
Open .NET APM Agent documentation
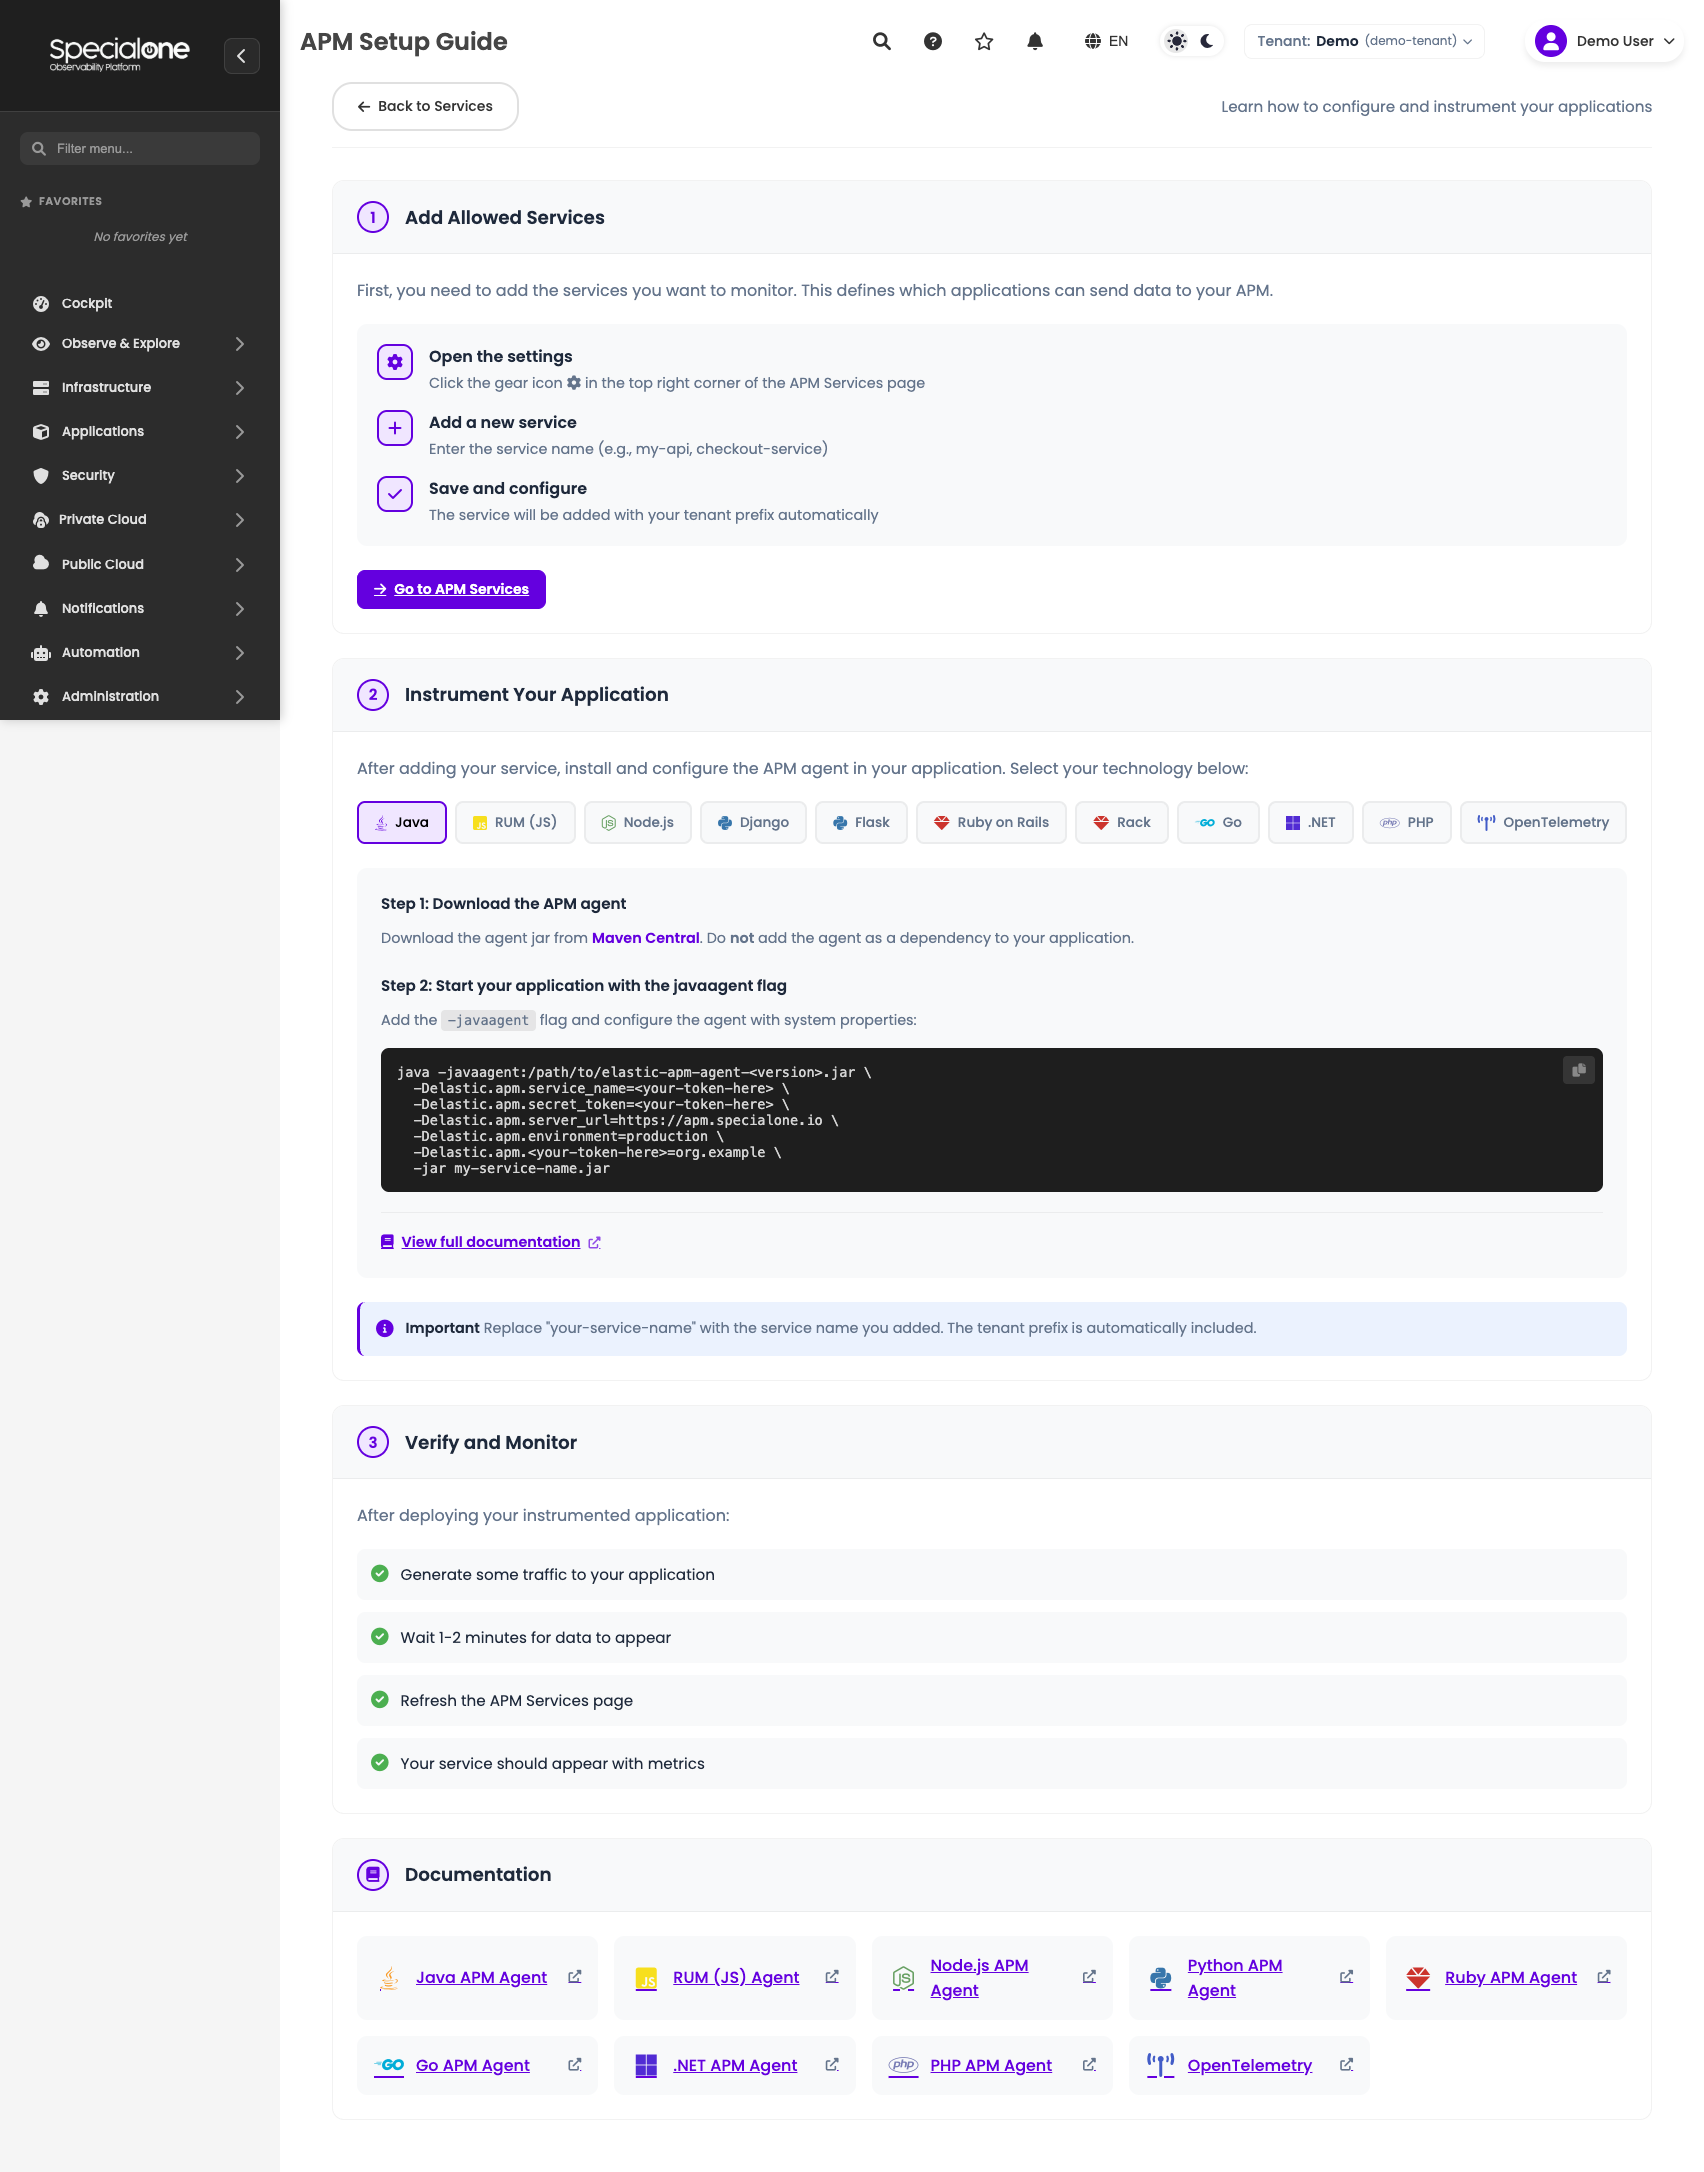pyautogui.click(x=735, y=2065)
